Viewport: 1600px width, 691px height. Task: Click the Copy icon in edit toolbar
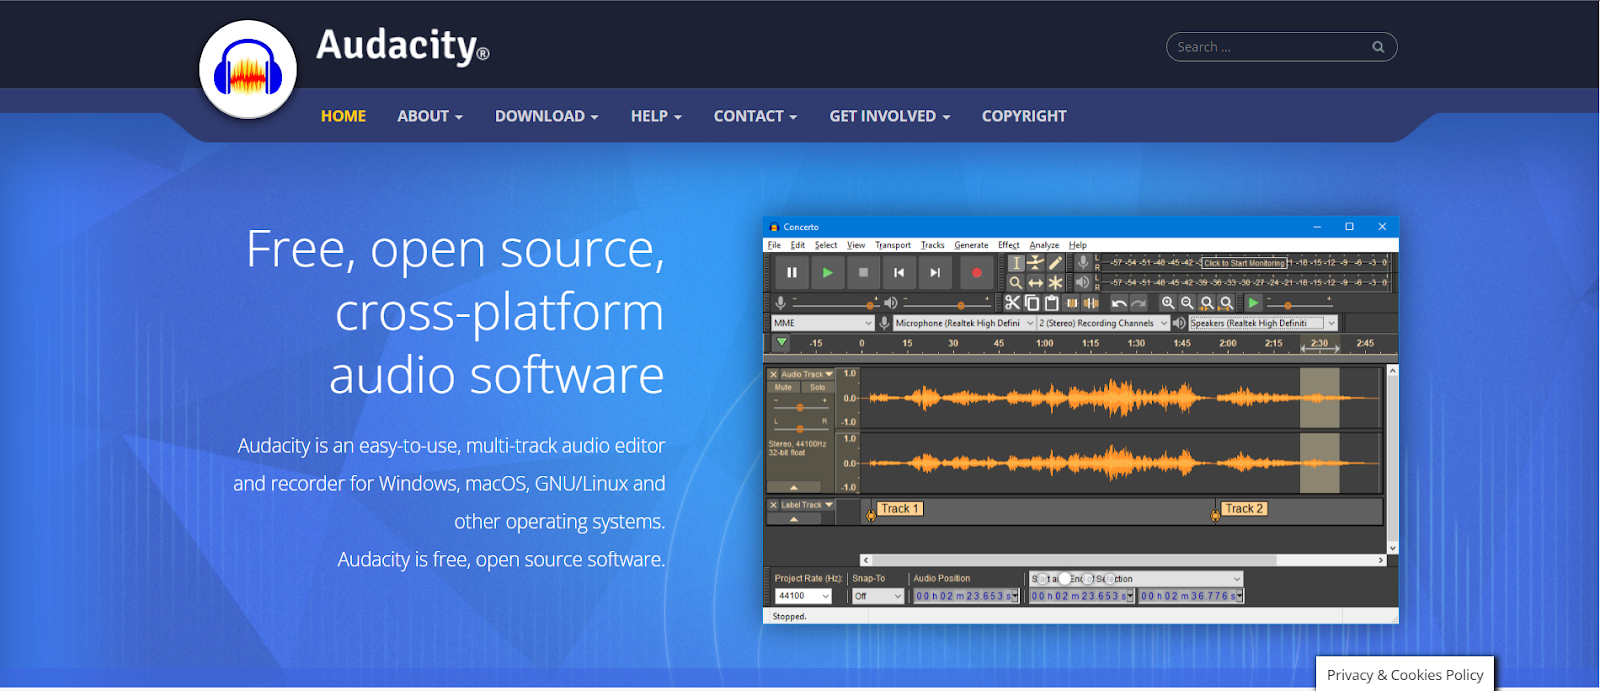click(x=1032, y=303)
